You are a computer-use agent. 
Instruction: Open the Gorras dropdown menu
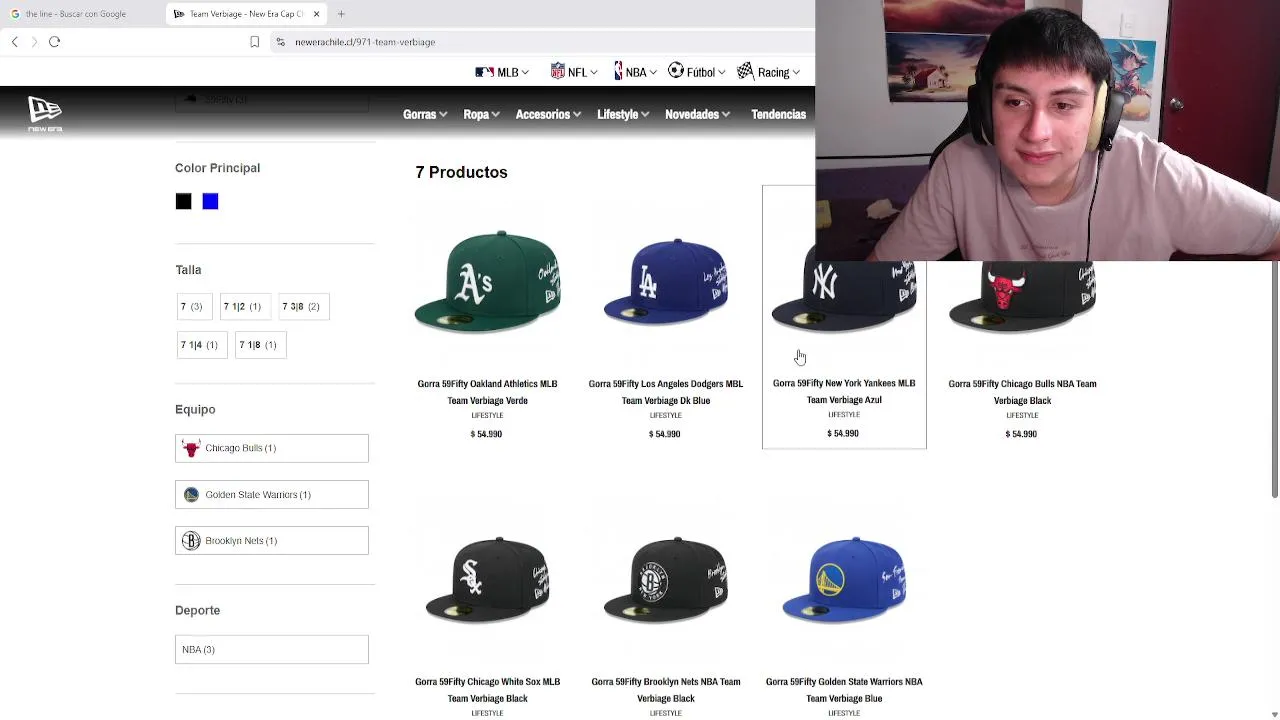[x=425, y=114]
